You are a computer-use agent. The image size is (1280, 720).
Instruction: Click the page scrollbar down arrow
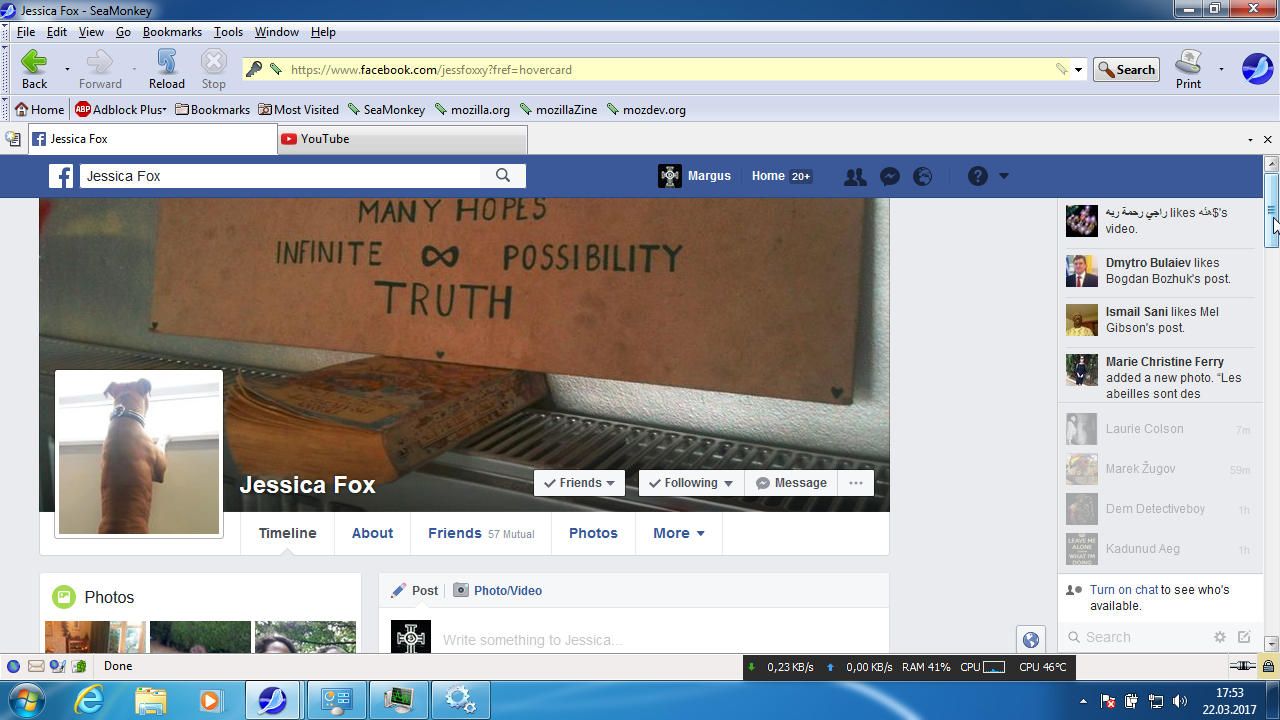[1272, 645]
